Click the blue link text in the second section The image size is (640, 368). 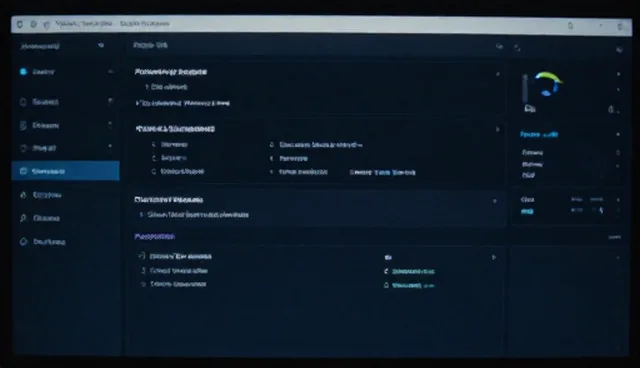click(x=382, y=173)
